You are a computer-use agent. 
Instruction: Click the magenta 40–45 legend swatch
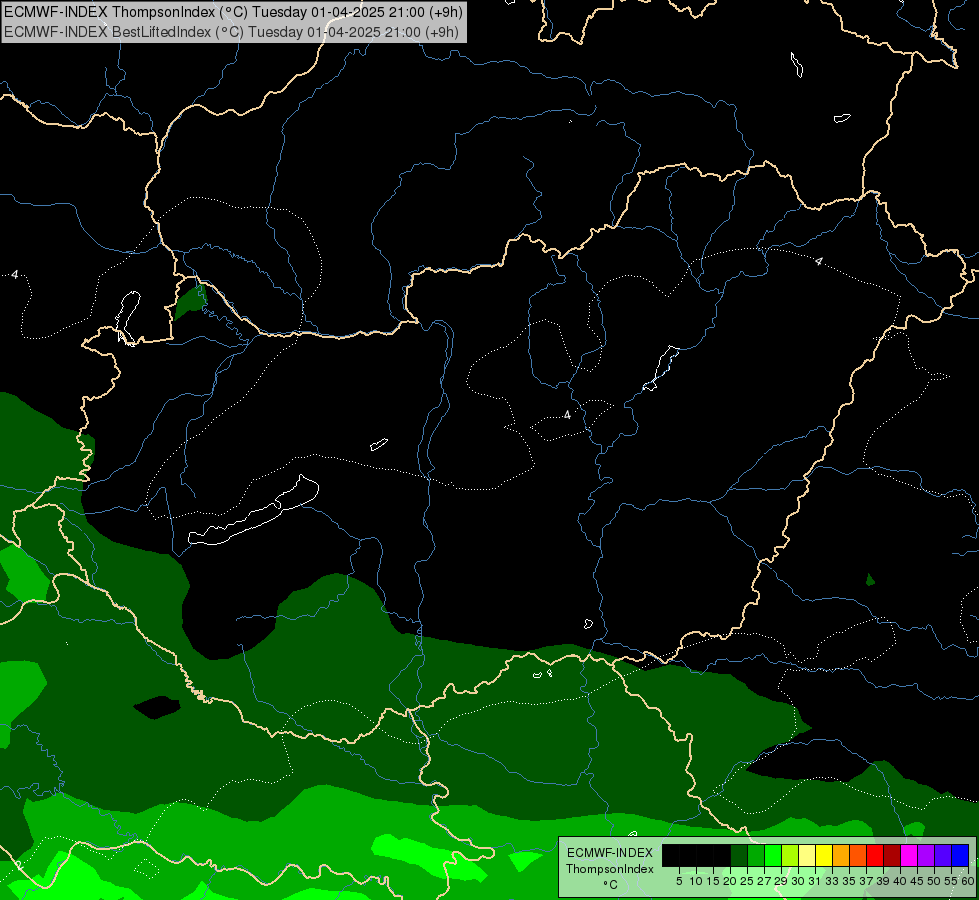pos(909,855)
